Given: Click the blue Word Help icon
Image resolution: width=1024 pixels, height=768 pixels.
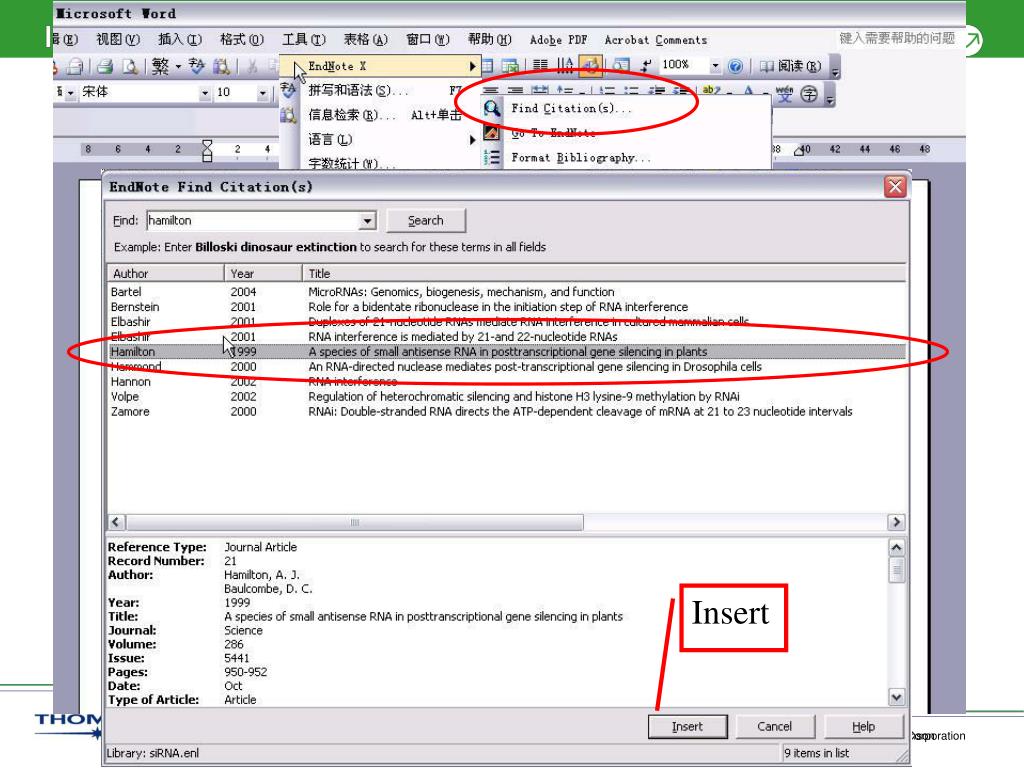Looking at the screenshot, I should pyautogui.click(x=735, y=66).
